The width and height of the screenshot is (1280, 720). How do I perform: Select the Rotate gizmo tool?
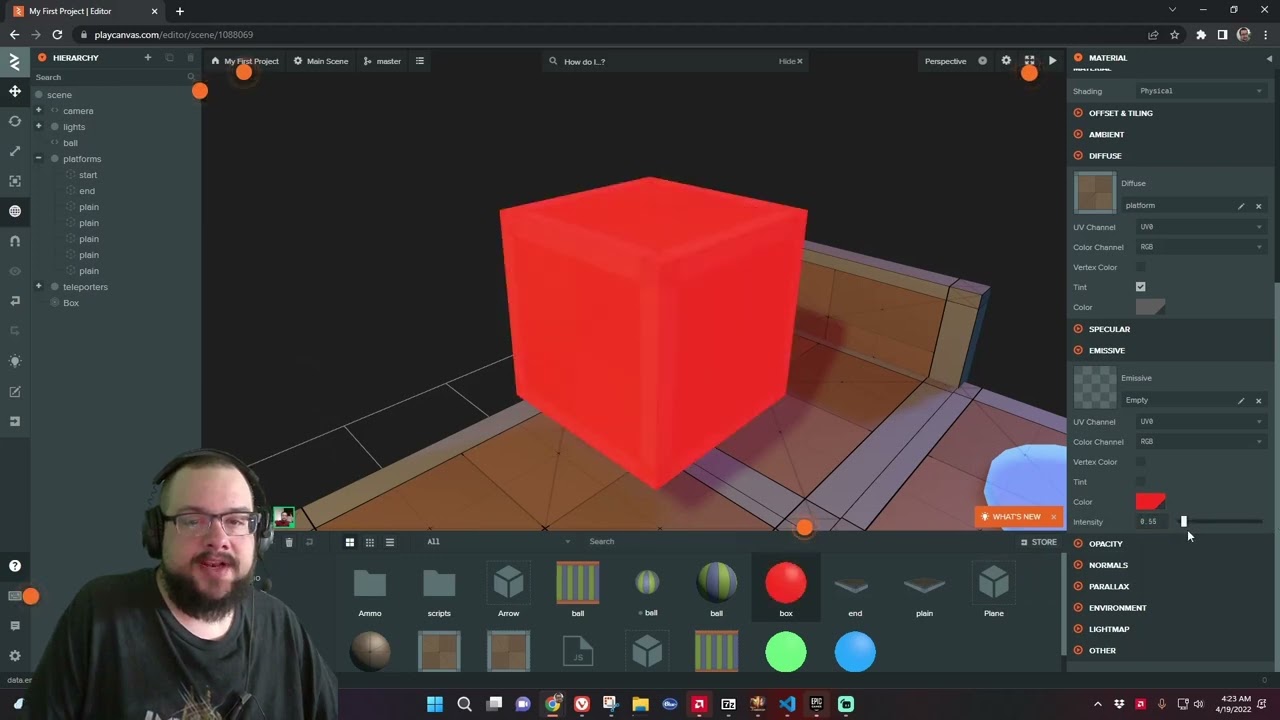[15, 121]
